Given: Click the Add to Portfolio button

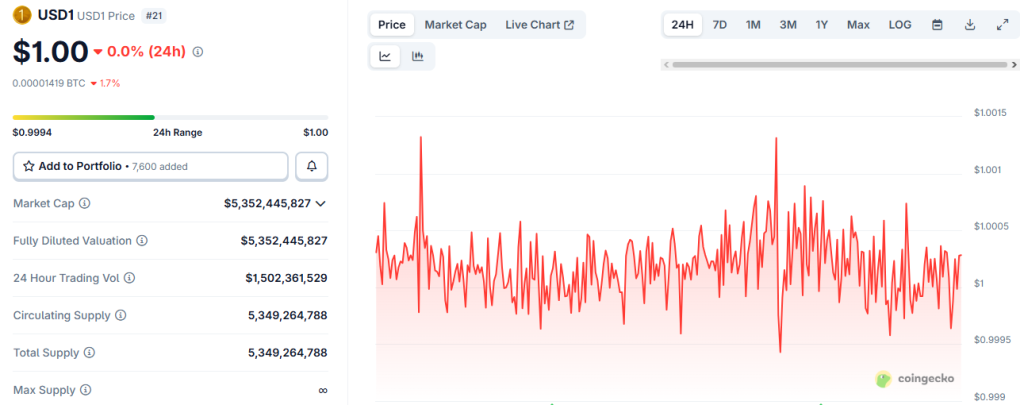Looking at the screenshot, I should pyautogui.click(x=151, y=167).
